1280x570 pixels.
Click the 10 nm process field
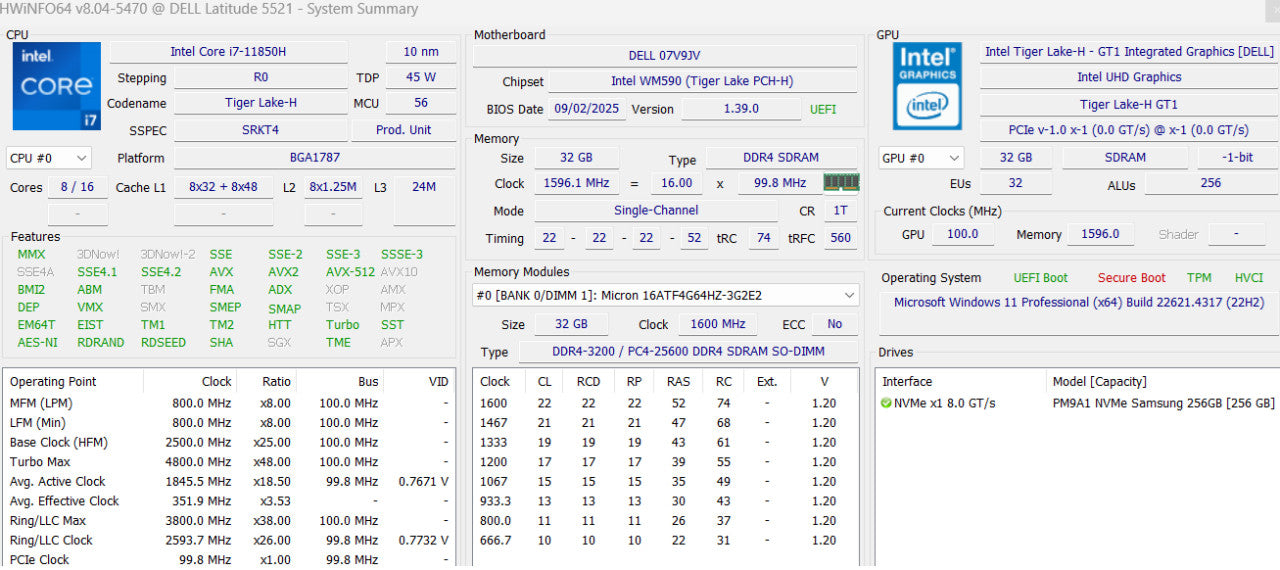[421, 52]
